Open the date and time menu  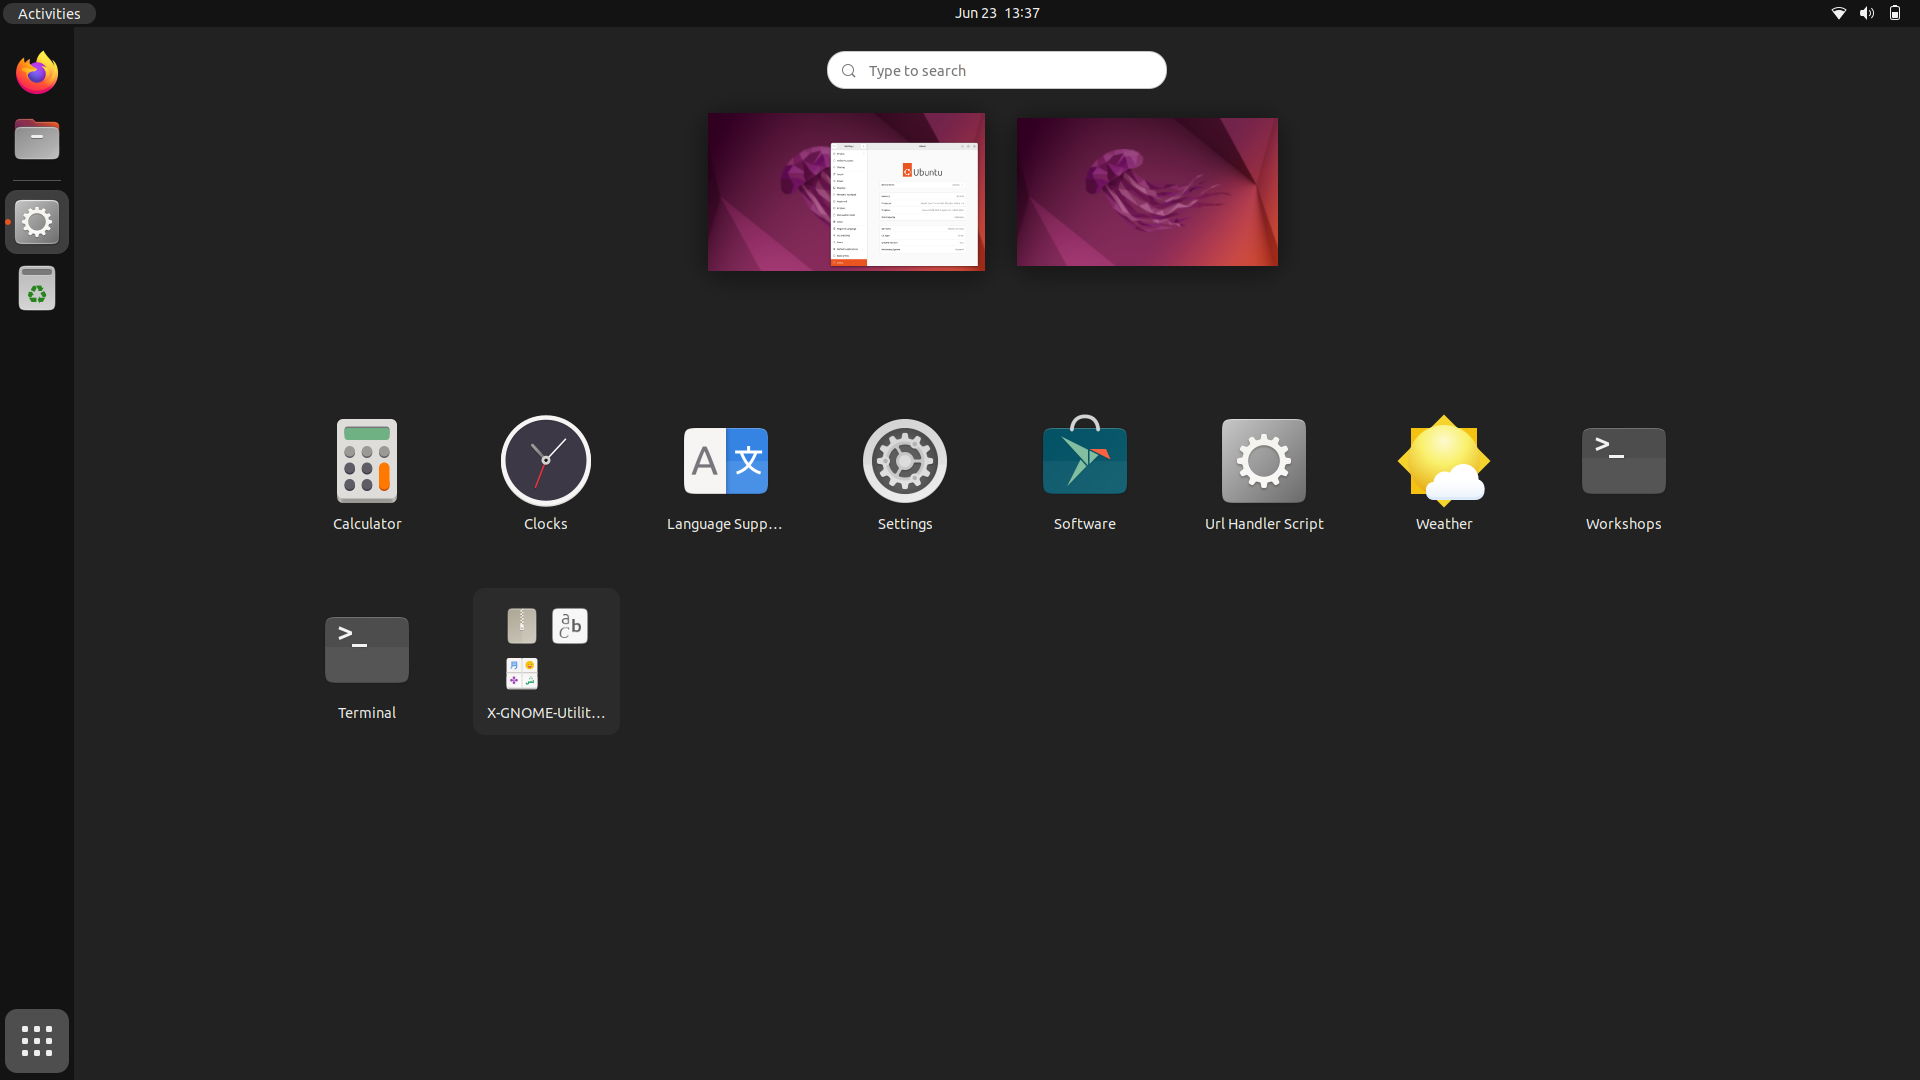coord(996,13)
